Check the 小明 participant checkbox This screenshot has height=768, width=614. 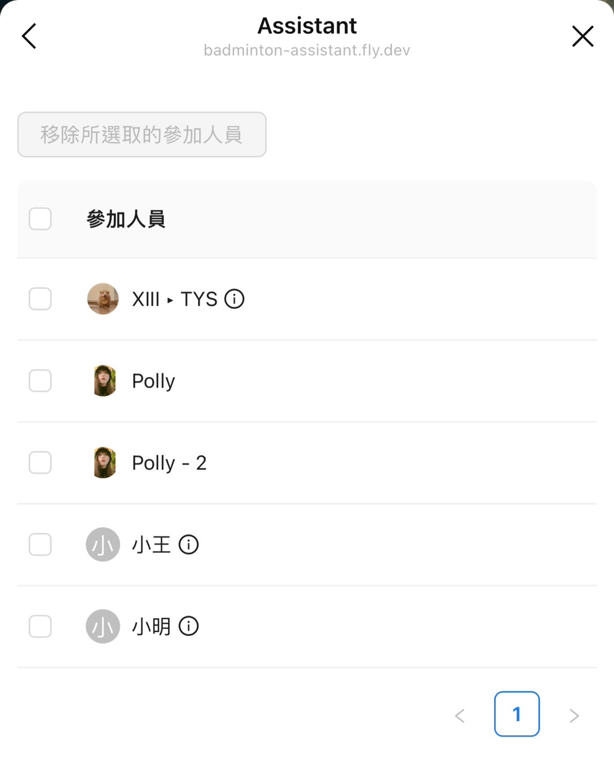[x=40, y=626]
